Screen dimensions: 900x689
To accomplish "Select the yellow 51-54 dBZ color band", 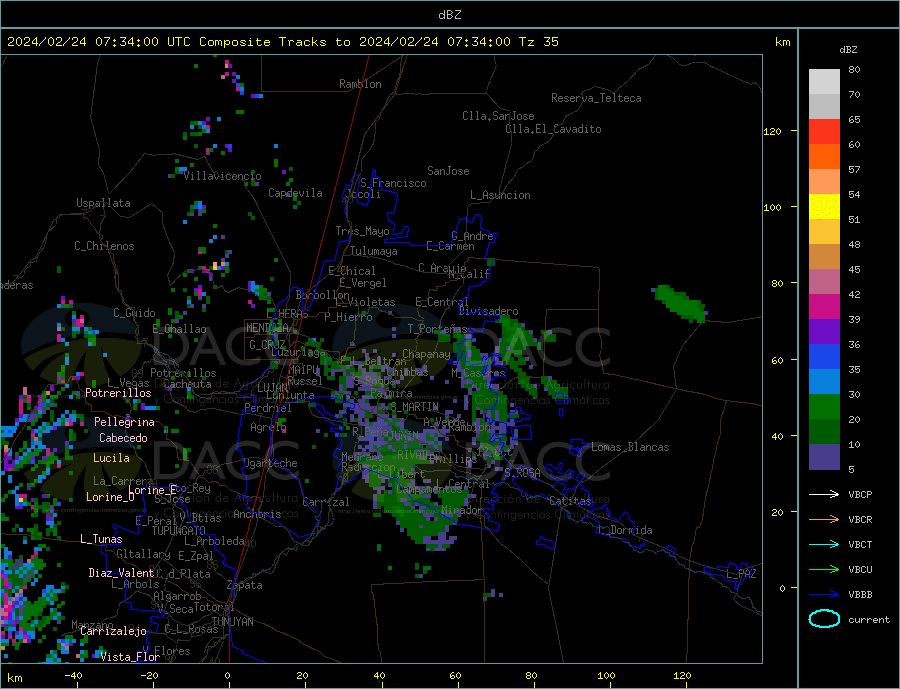I will pyautogui.click(x=824, y=207).
